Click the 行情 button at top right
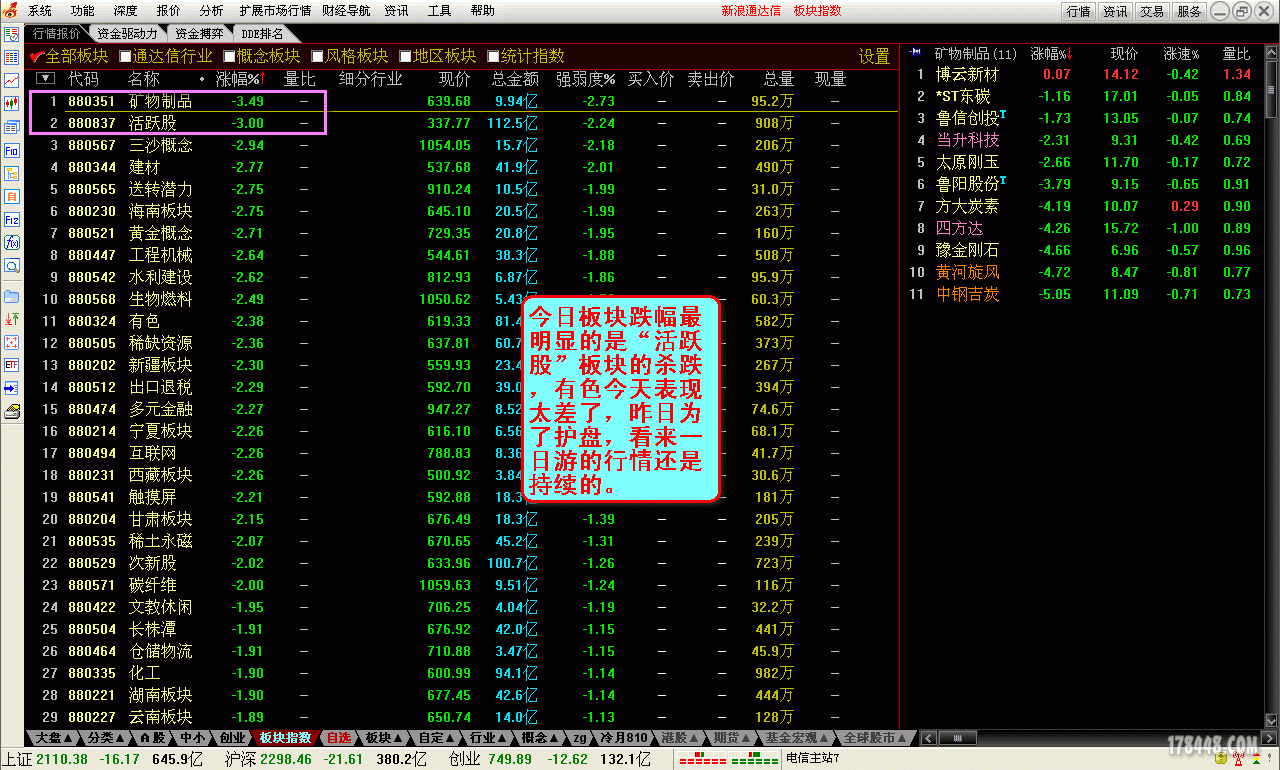The image size is (1280, 770). coord(1078,11)
